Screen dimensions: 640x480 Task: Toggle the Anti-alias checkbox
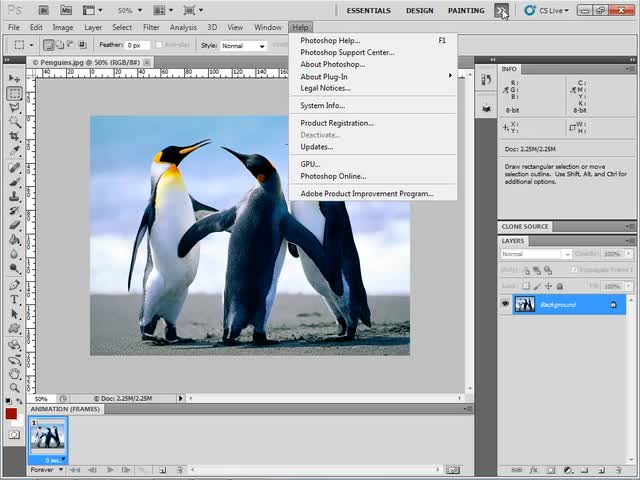[x=158, y=45]
